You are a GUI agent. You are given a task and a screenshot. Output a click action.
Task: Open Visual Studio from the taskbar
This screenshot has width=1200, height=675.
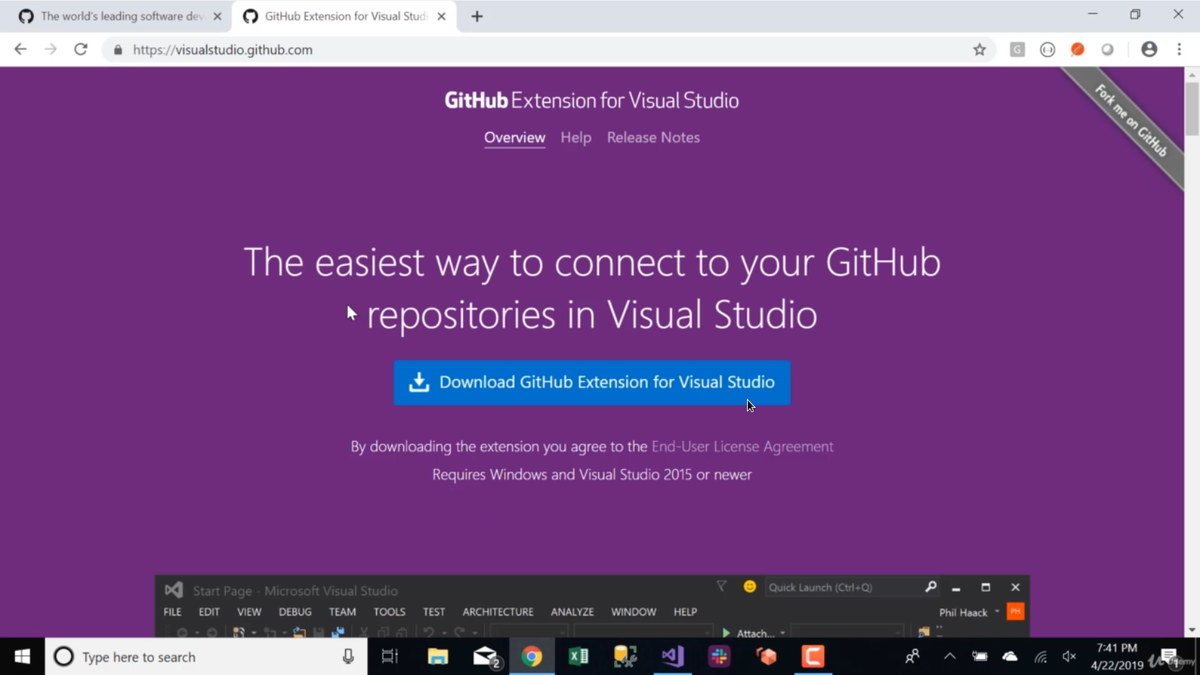[672, 657]
